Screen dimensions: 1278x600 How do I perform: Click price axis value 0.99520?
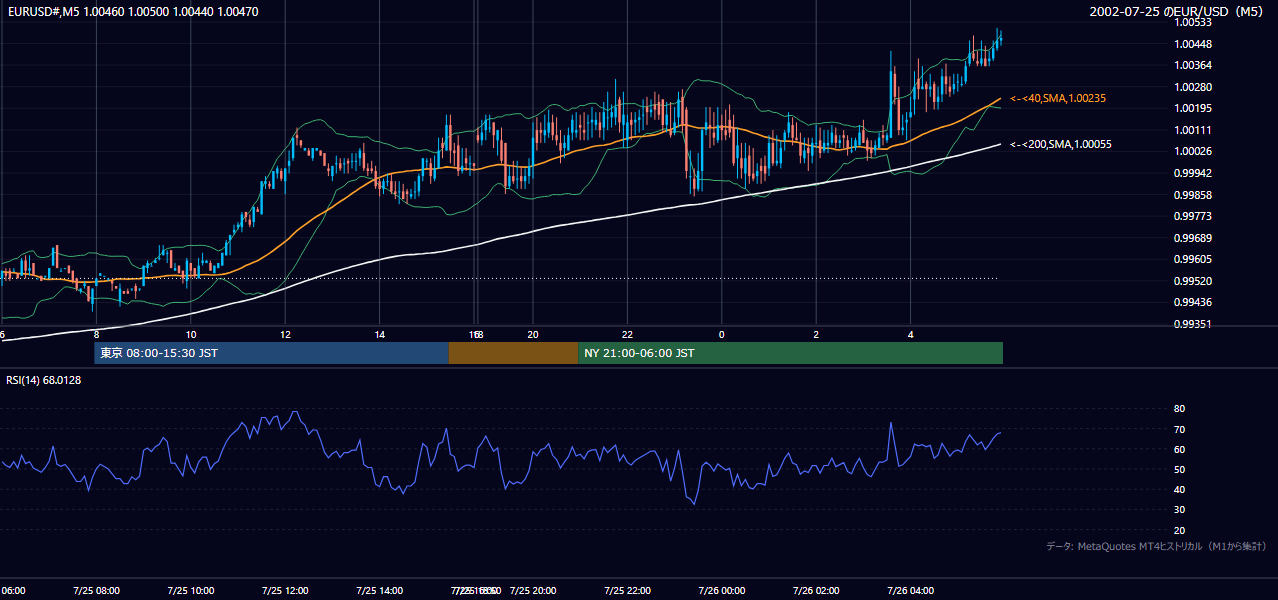tap(1194, 281)
